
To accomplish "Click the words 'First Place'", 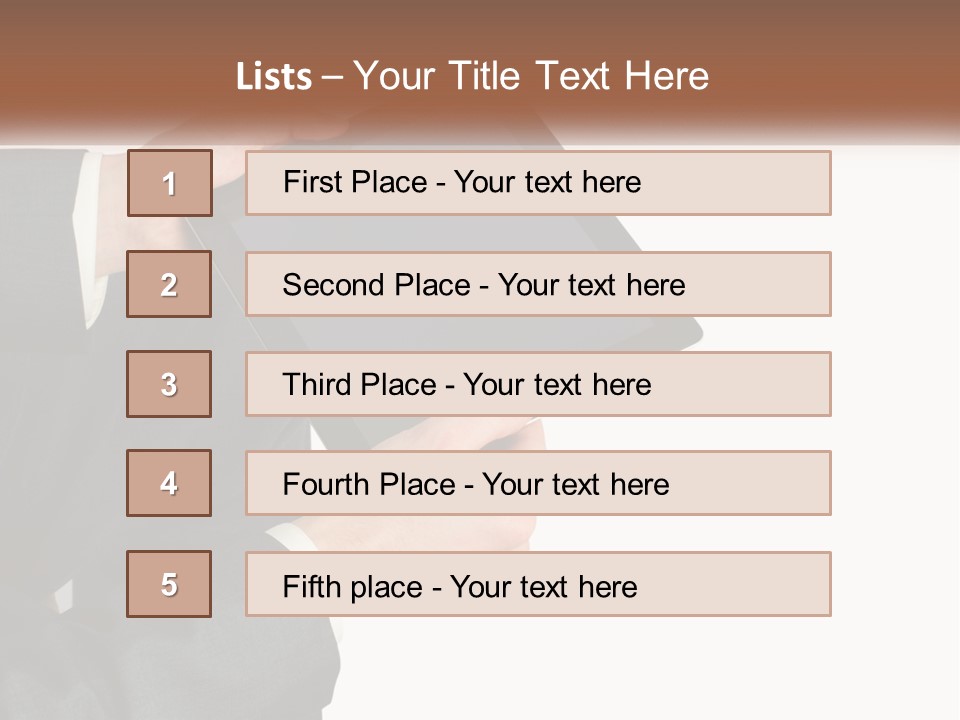I will [x=355, y=182].
